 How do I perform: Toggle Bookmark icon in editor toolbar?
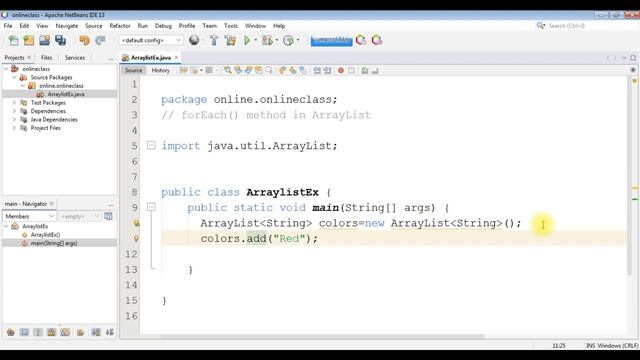pos(303,70)
